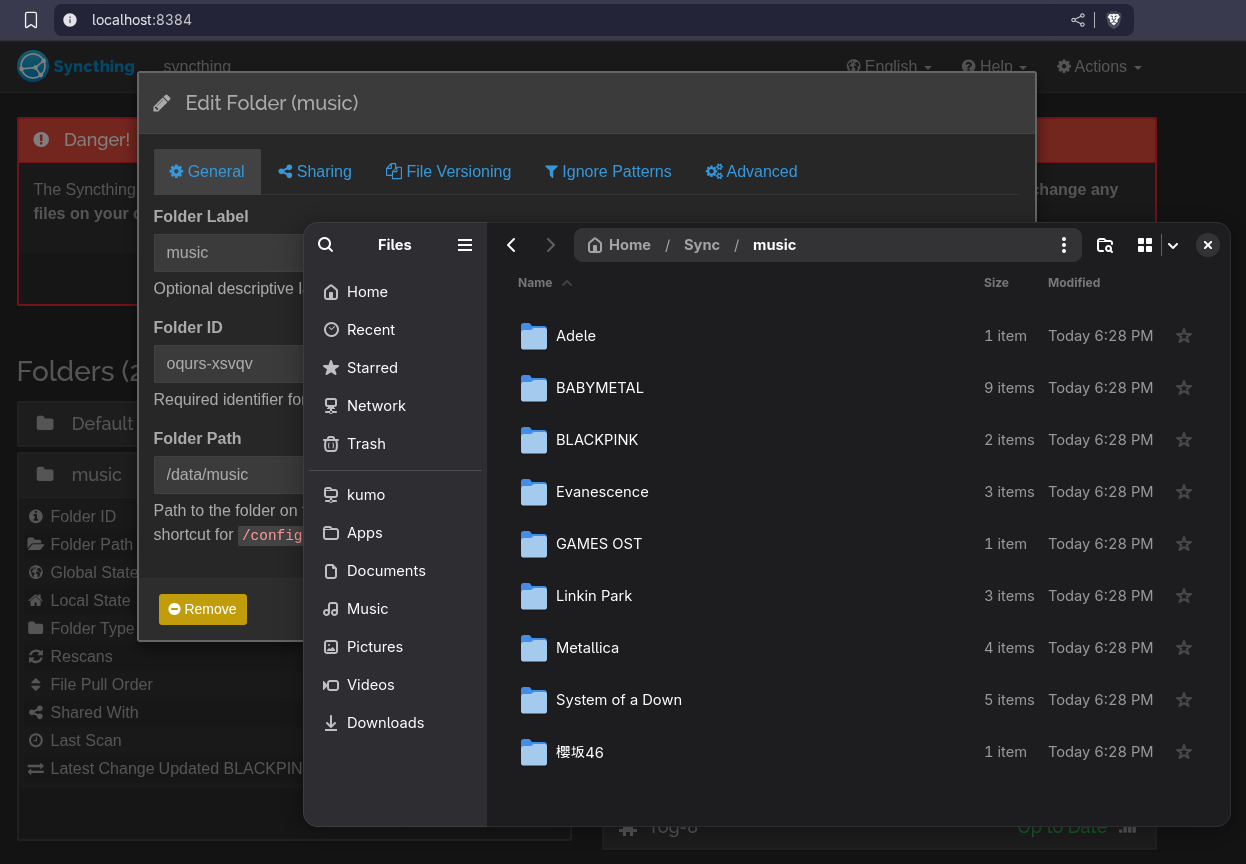Click the Folder Path input field
Image resolution: width=1246 pixels, height=864 pixels.
click(229, 475)
